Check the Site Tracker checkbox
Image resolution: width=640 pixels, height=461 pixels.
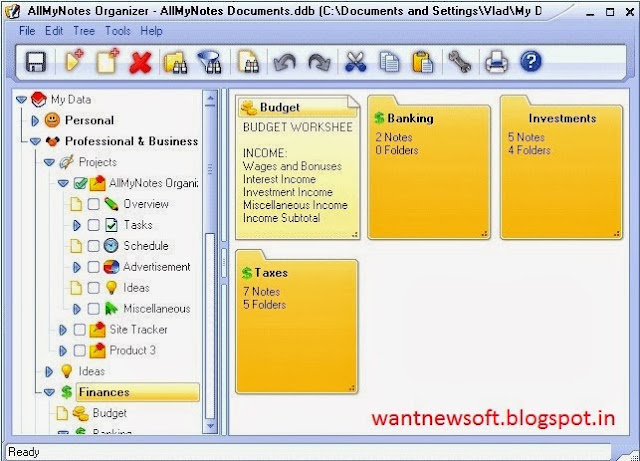(x=80, y=330)
